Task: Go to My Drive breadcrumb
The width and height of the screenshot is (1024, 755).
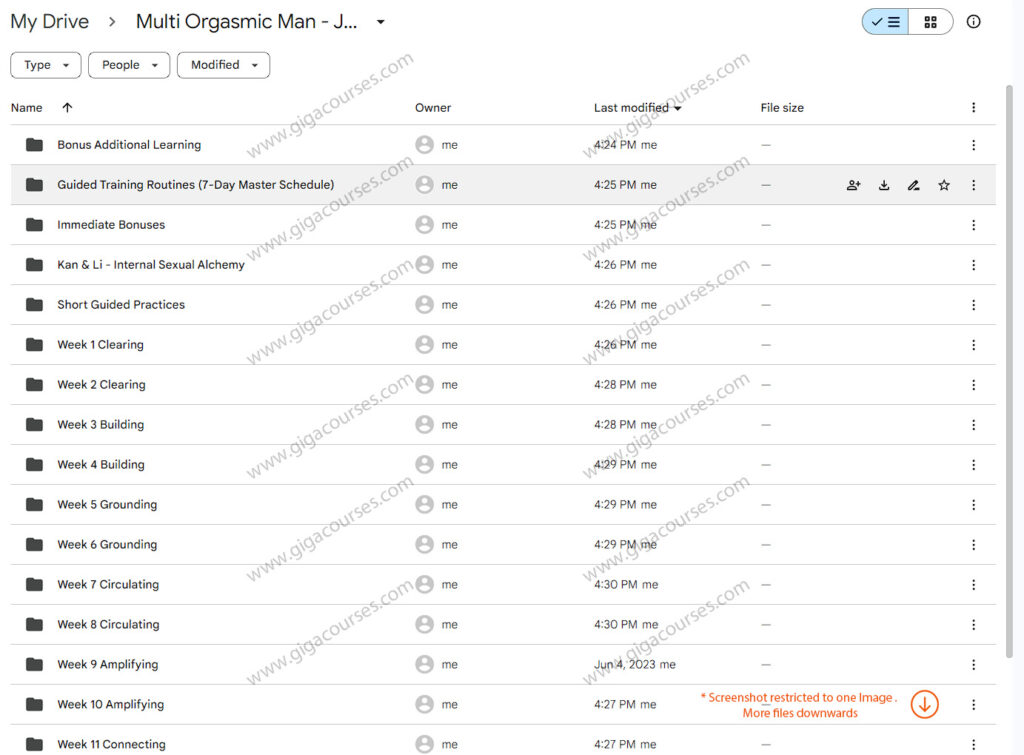Action: tap(49, 22)
